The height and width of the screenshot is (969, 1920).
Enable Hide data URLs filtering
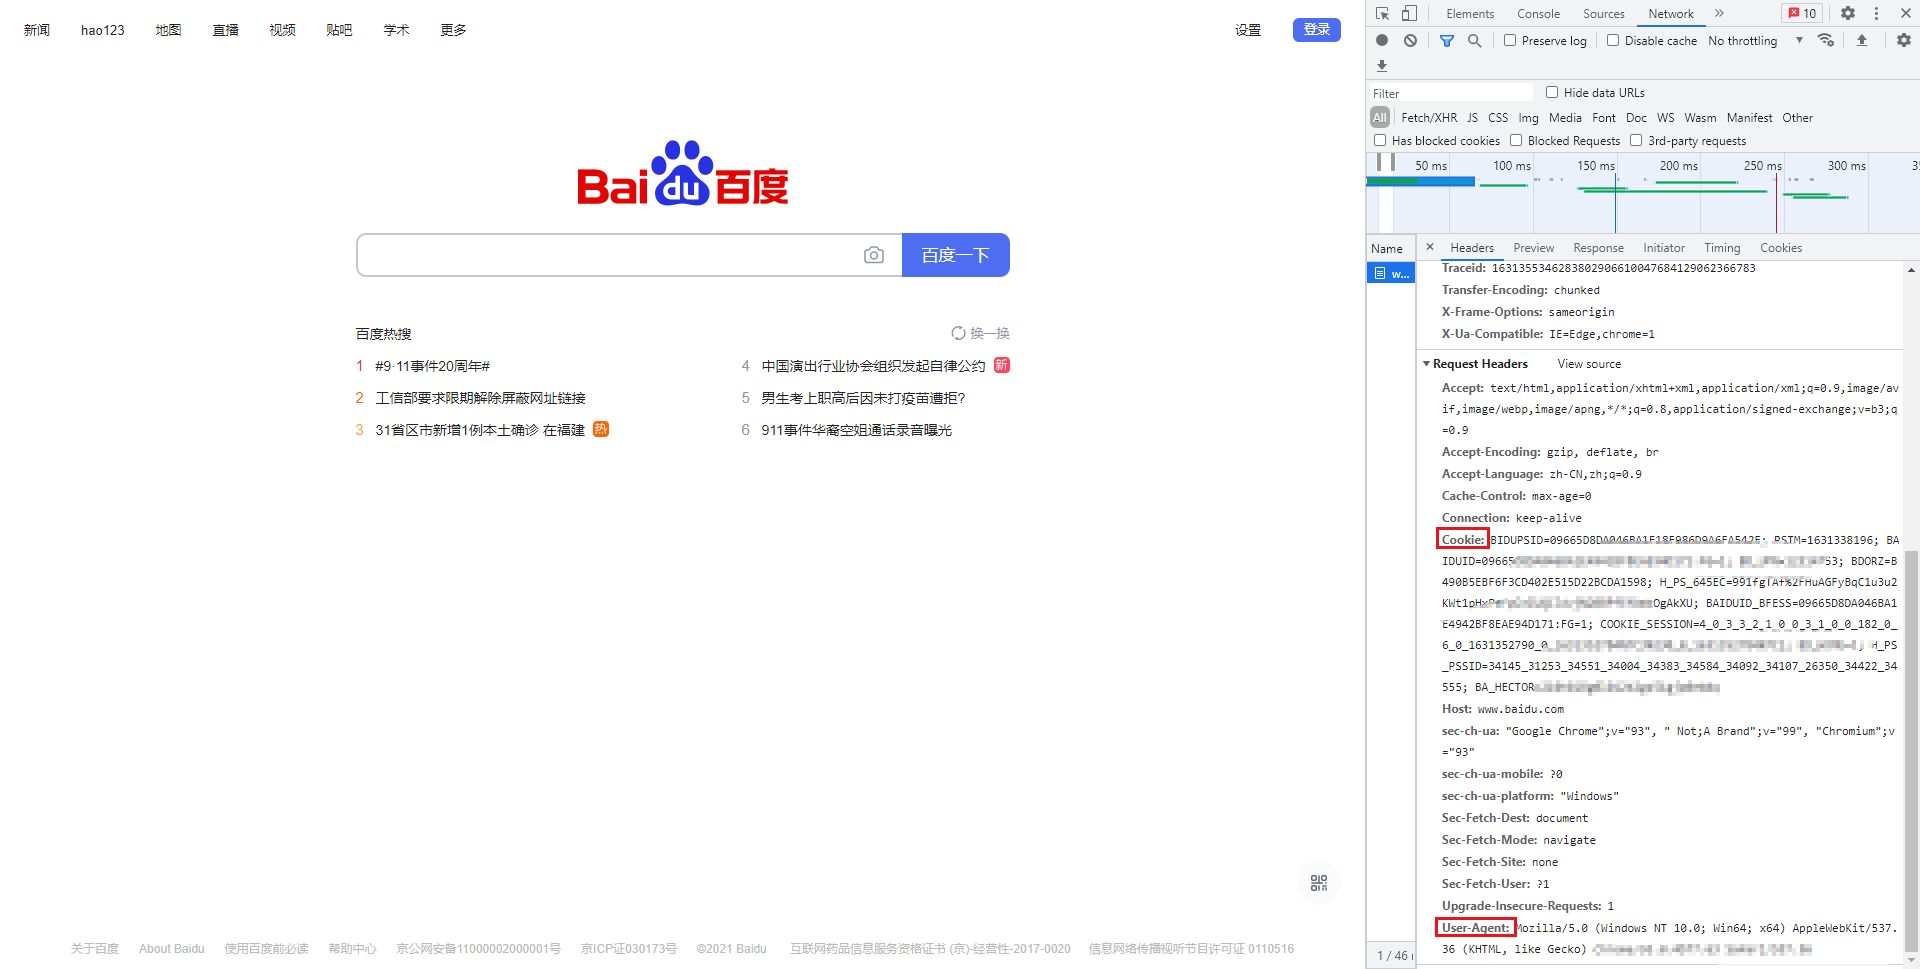coord(1552,92)
